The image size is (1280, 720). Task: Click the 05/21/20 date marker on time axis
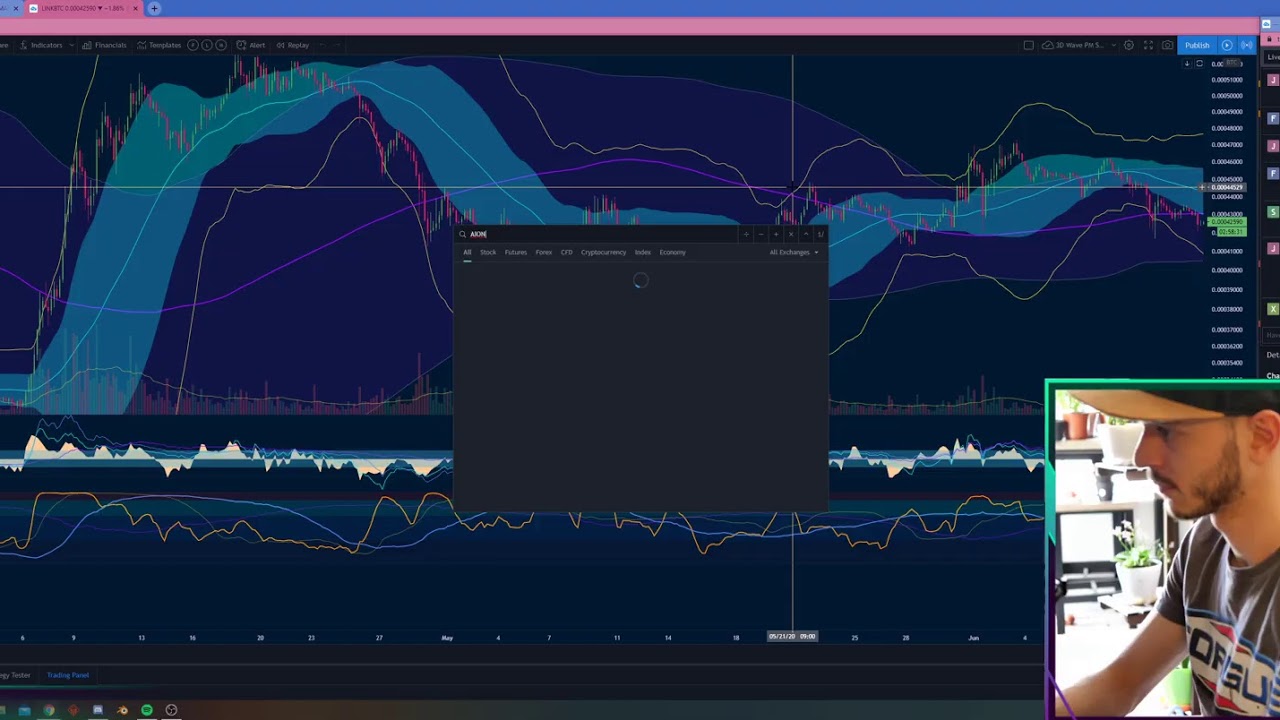click(x=792, y=636)
